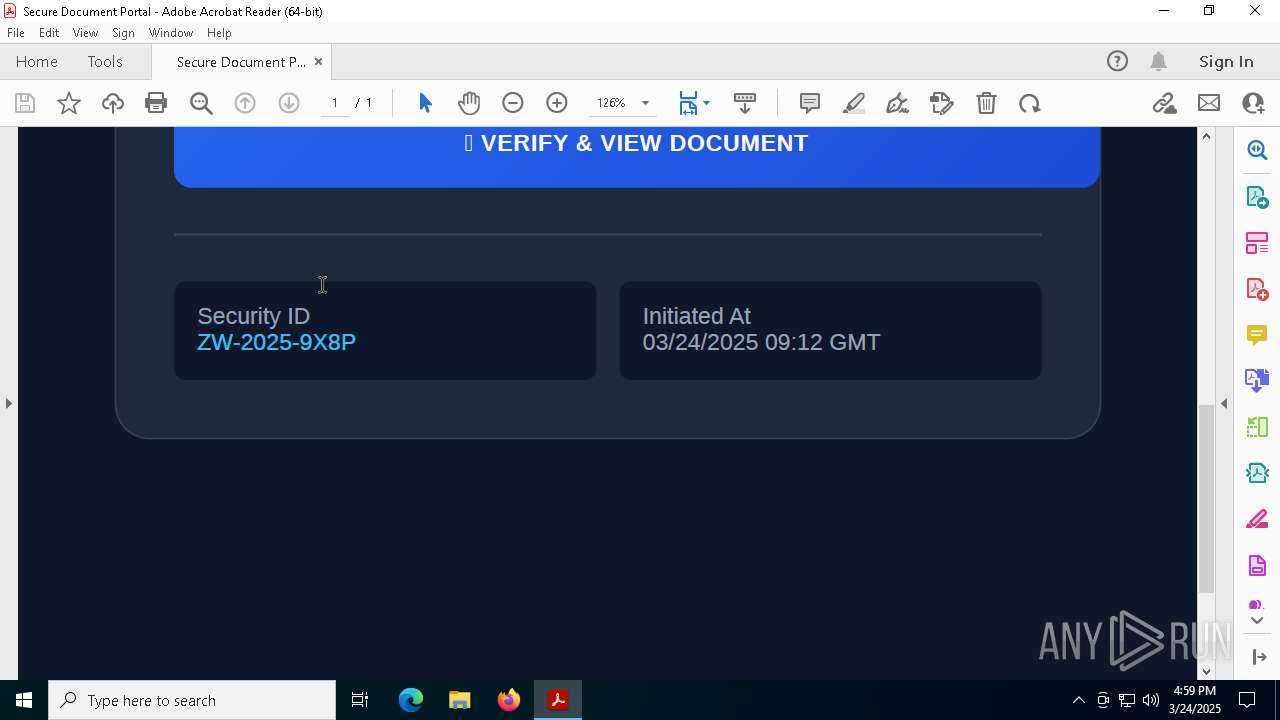Open the Sign pen tool
This screenshot has width=1280, height=720.
898,103
